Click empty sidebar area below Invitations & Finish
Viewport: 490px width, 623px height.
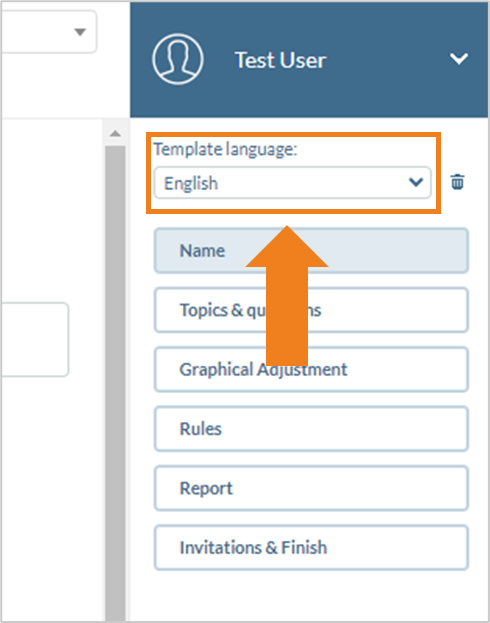pos(311,596)
